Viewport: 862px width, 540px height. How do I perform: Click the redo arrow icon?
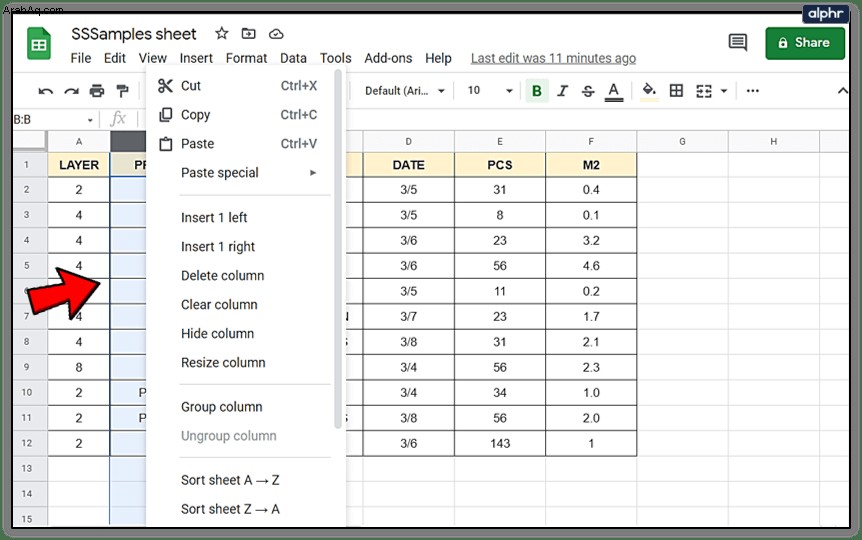[x=71, y=91]
